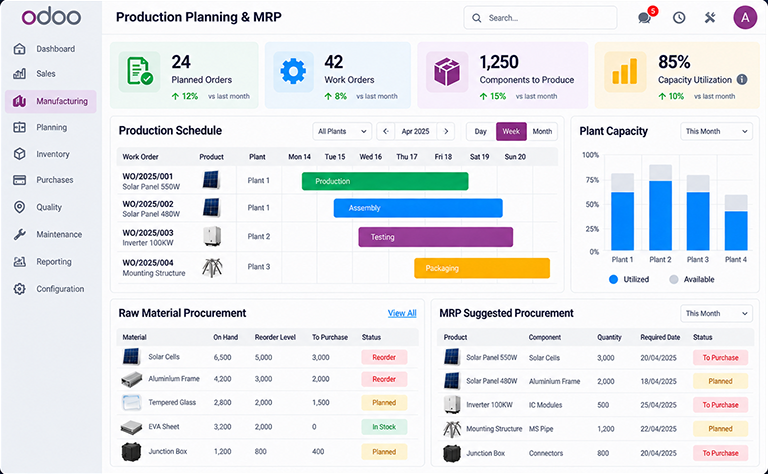Open the chat messages icon with badge
The width and height of the screenshot is (768, 474).
click(x=645, y=18)
